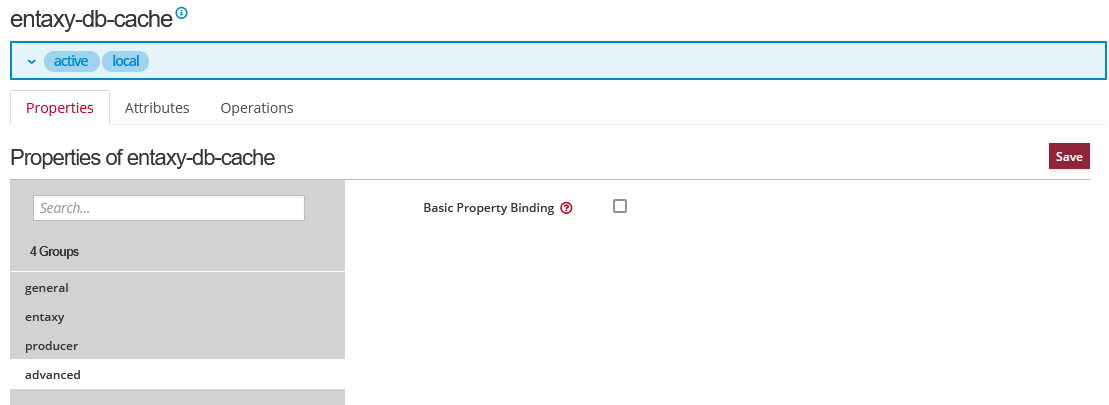
Task: Select the 'entaxy' property group
Action: (x=45, y=317)
